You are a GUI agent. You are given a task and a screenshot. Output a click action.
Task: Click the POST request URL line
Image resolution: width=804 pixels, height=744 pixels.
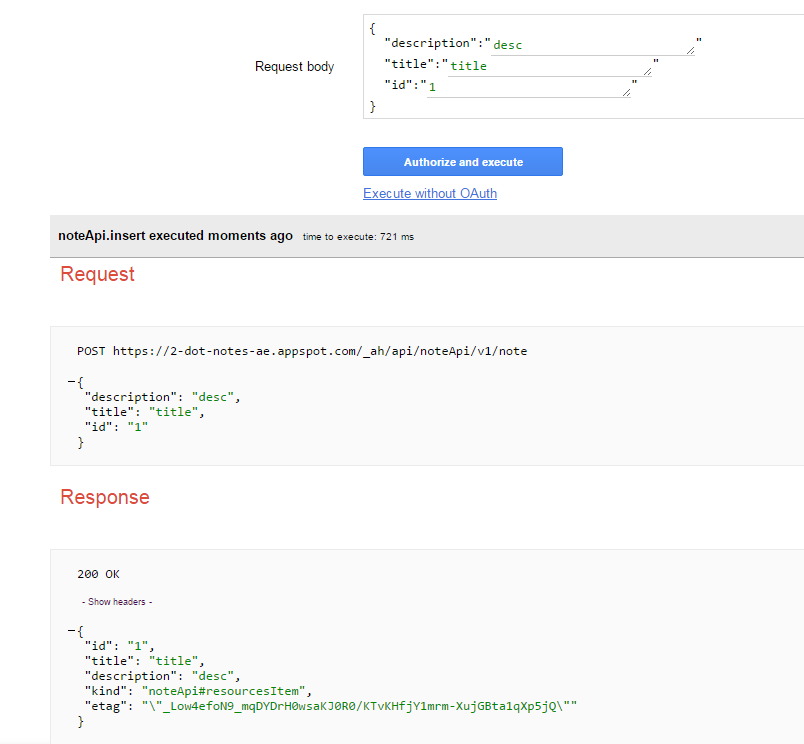coord(302,351)
